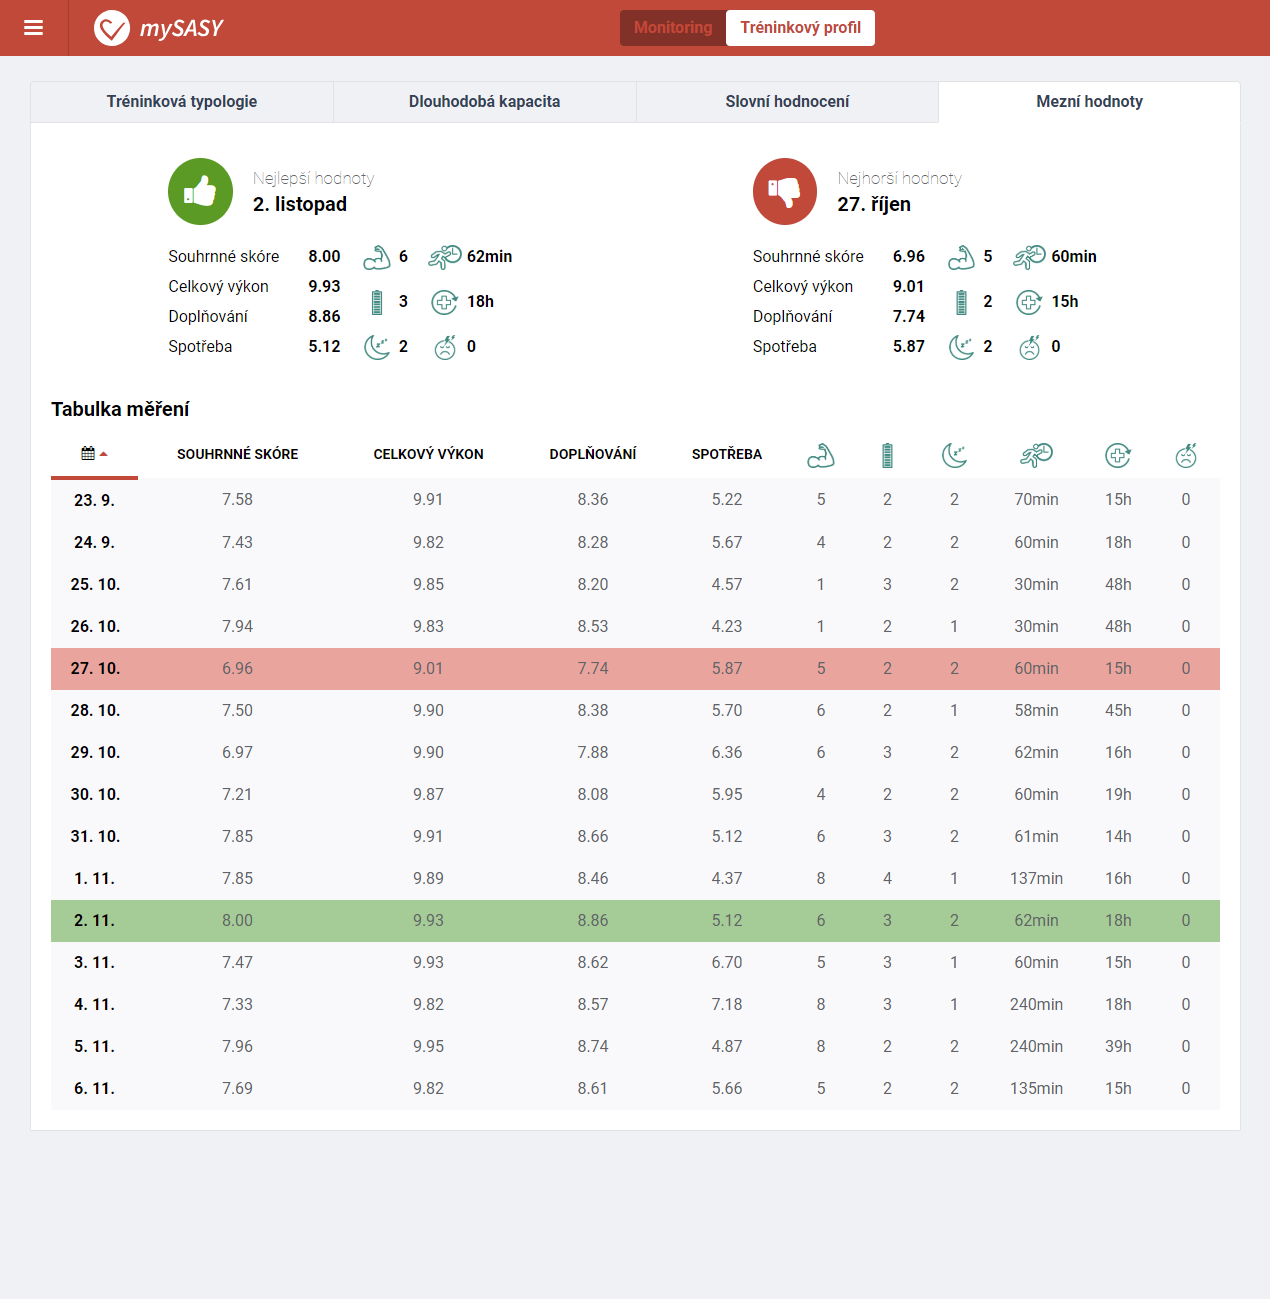Sort by running figure column header

click(x=1036, y=455)
